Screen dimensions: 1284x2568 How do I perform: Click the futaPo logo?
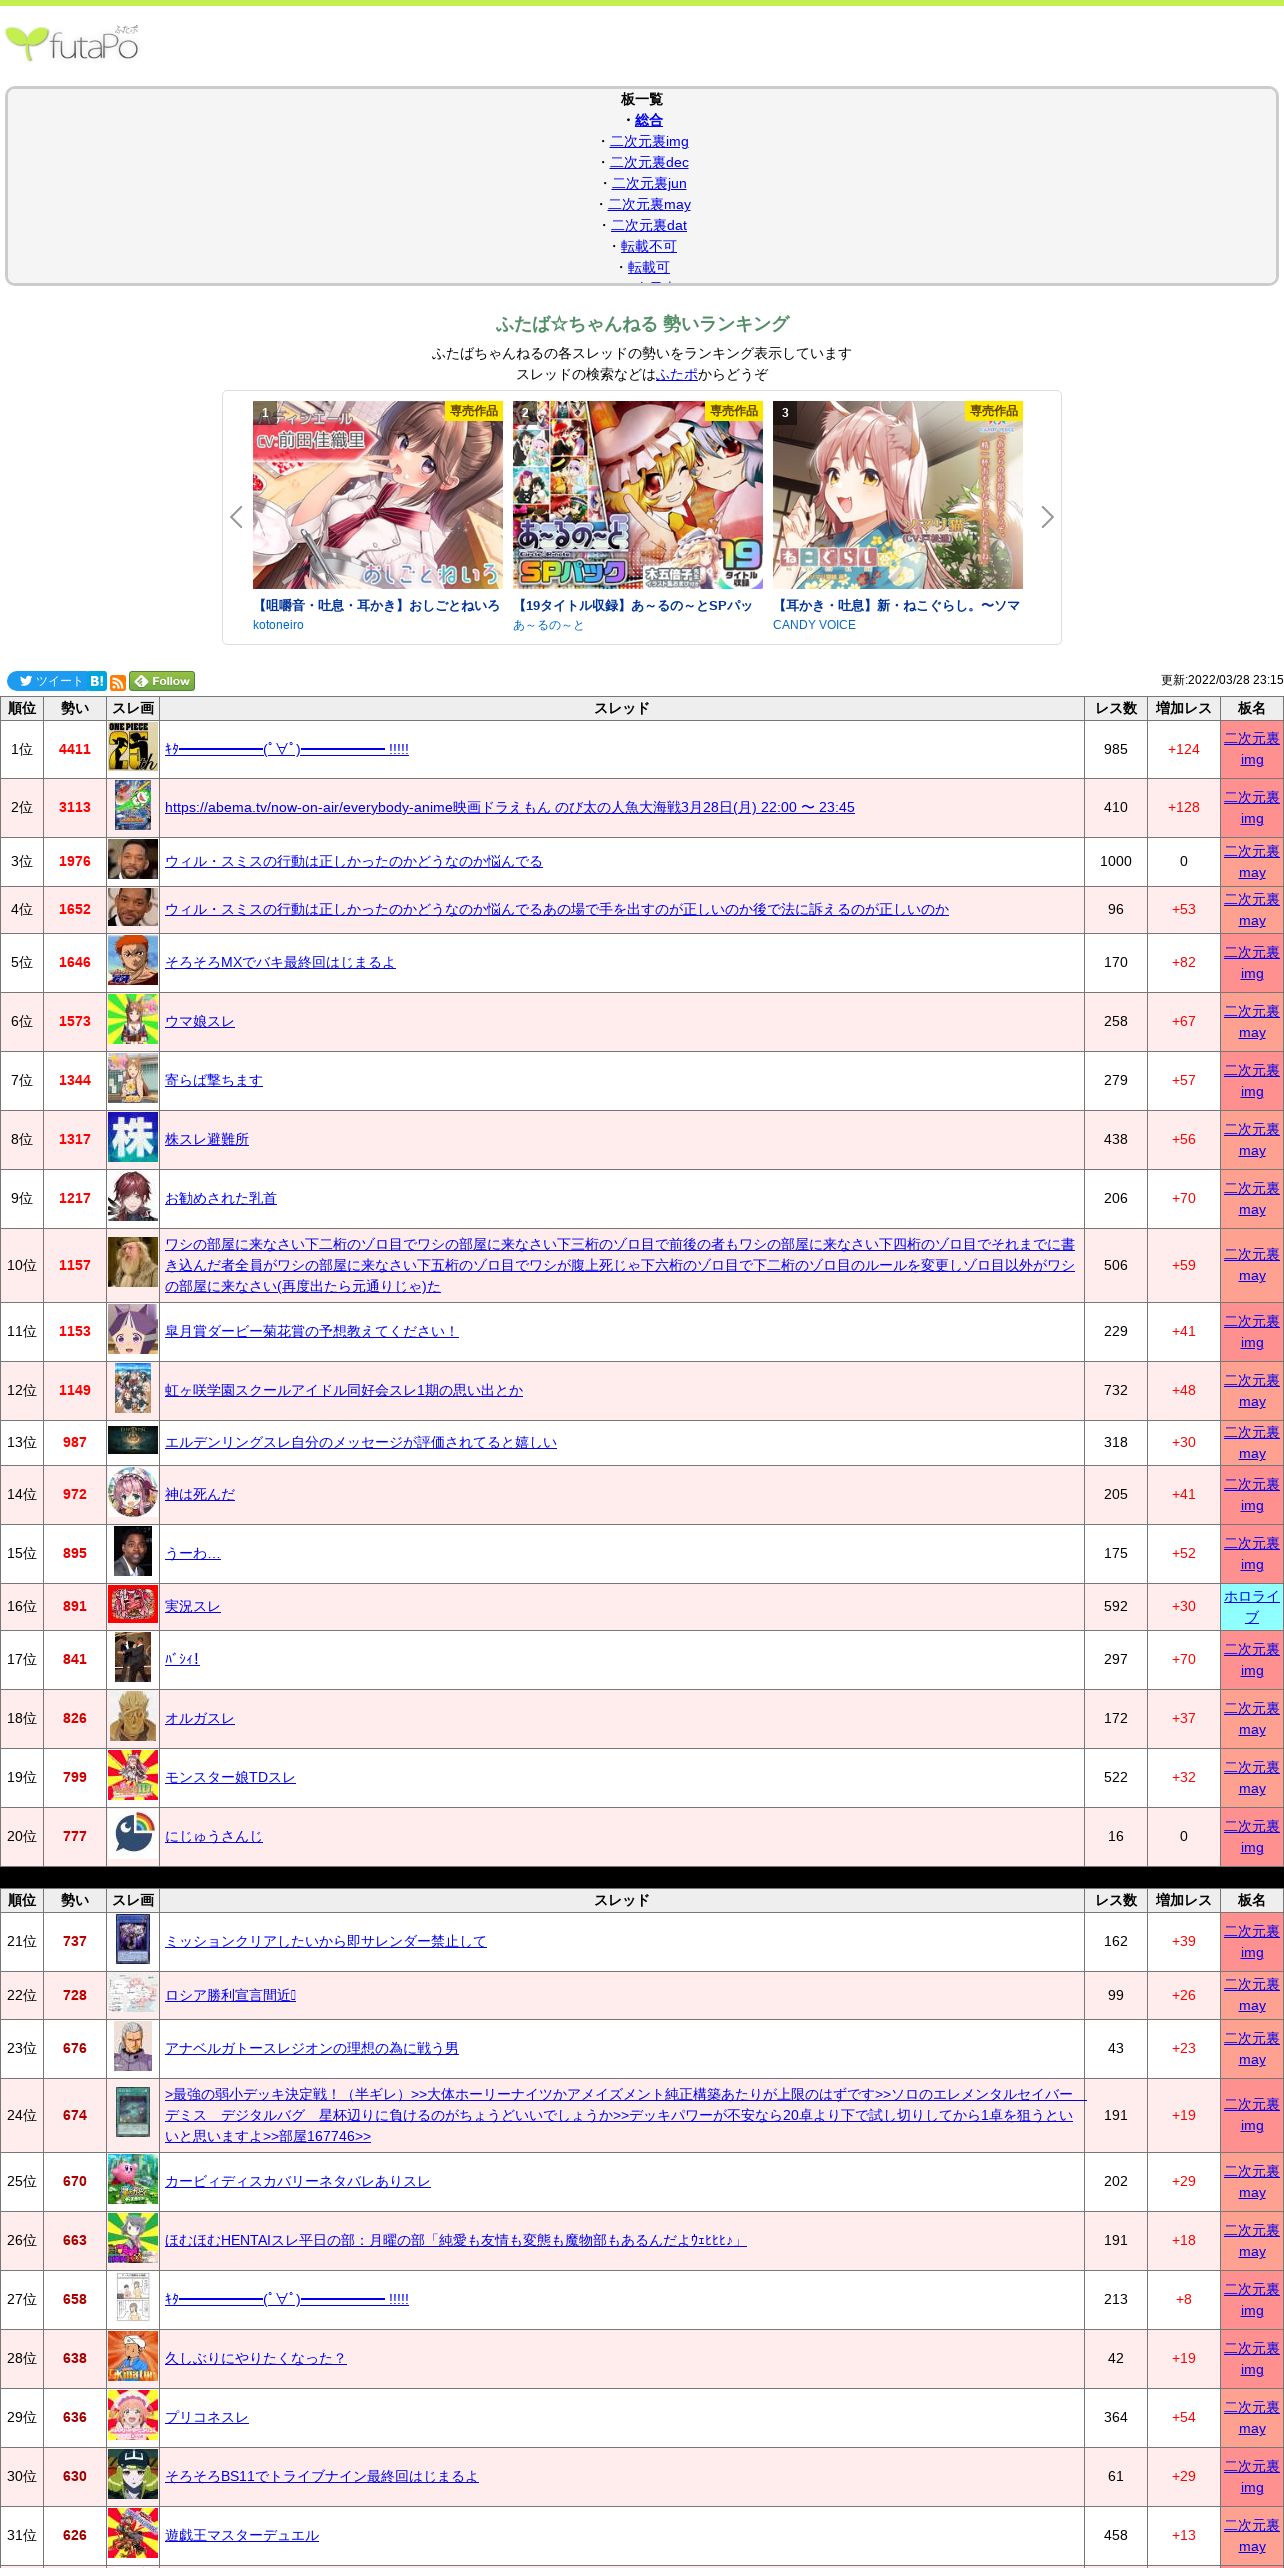point(72,44)
